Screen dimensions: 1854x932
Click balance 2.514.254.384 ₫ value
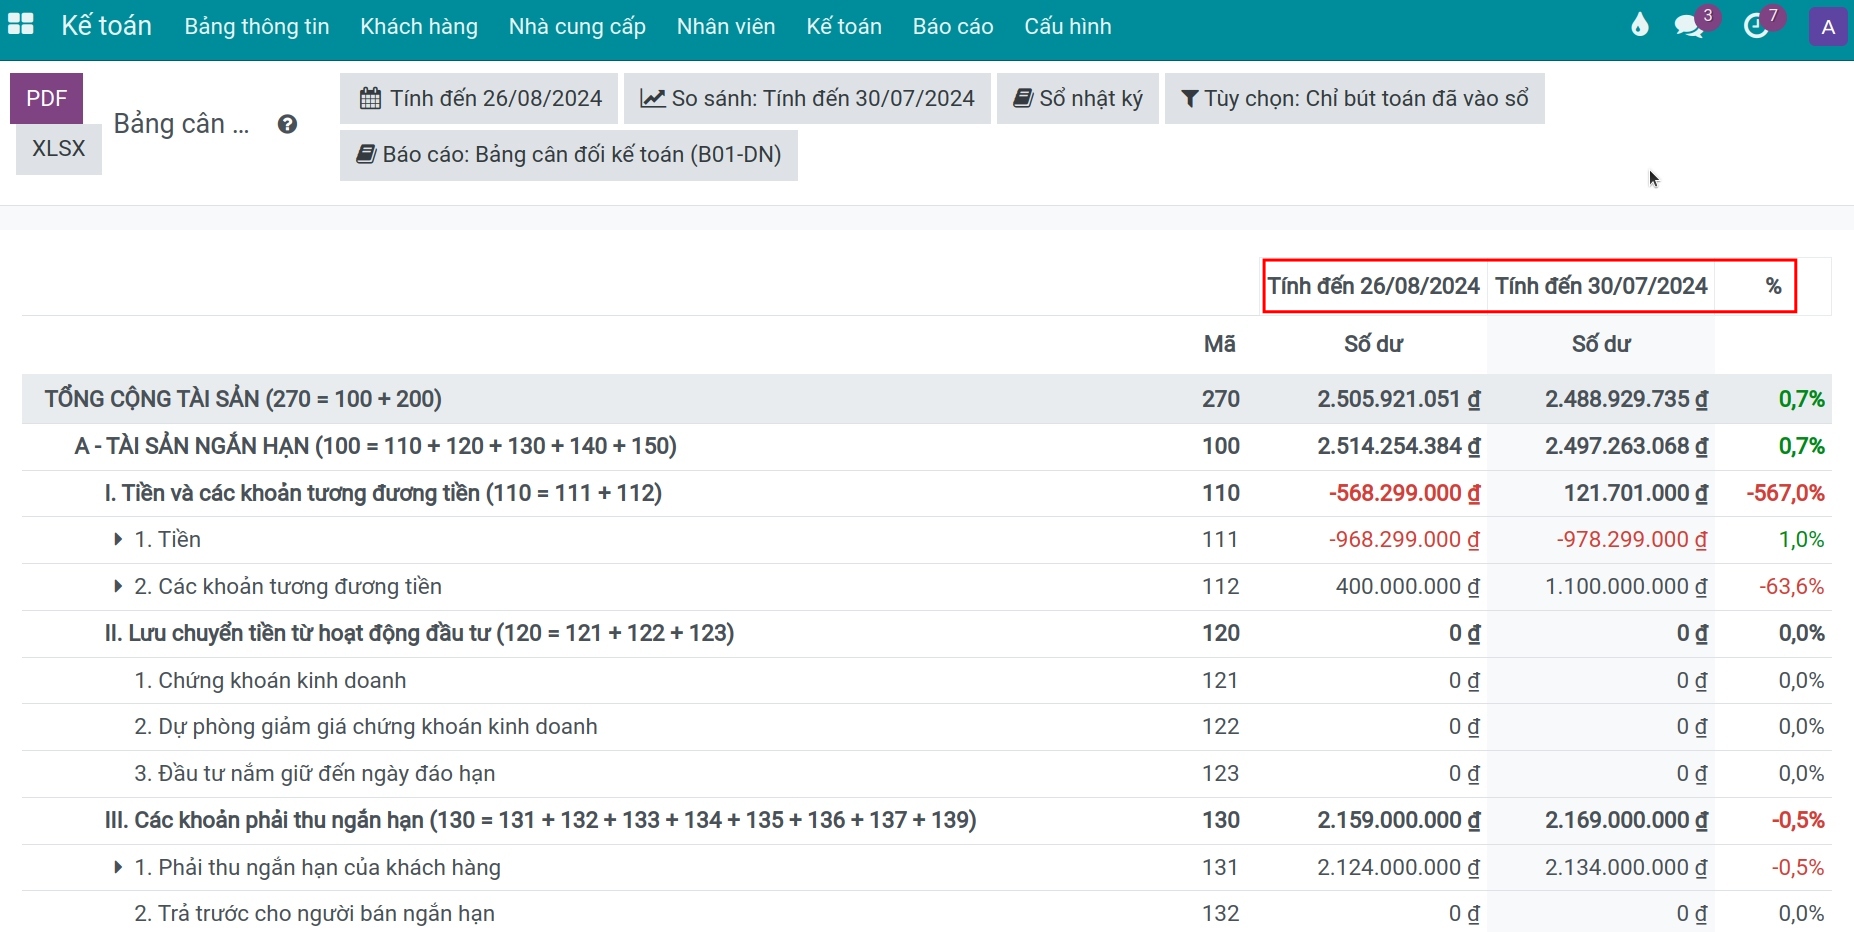[1398, 446]
